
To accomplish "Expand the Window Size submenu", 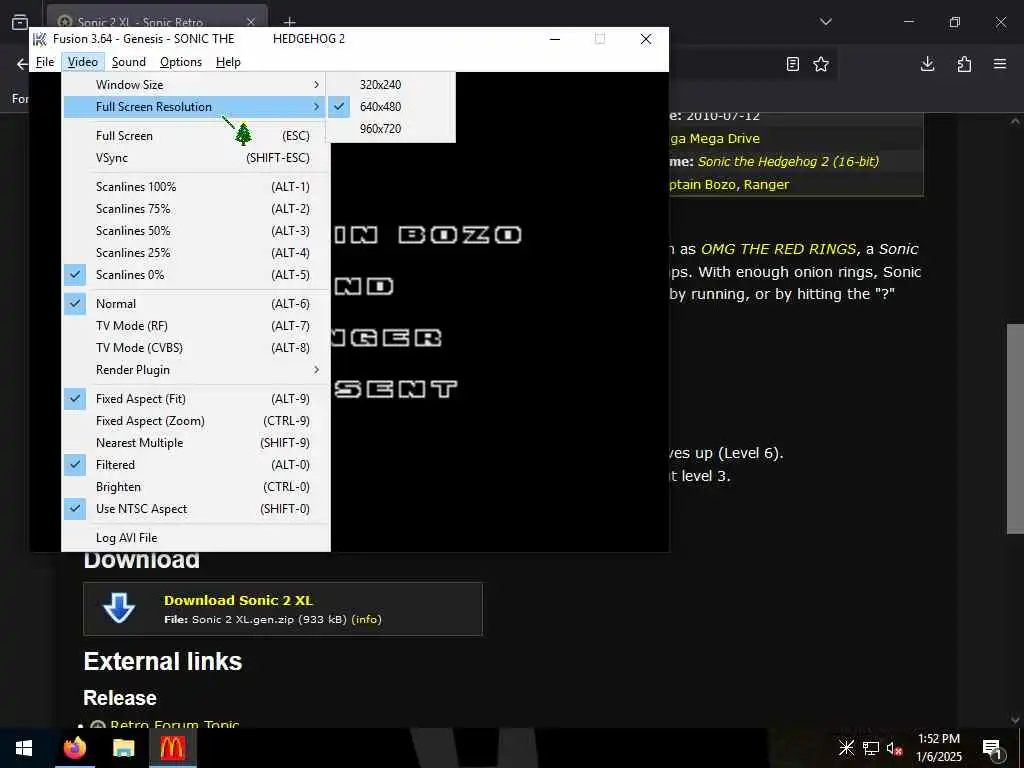I will click(196, 85).
